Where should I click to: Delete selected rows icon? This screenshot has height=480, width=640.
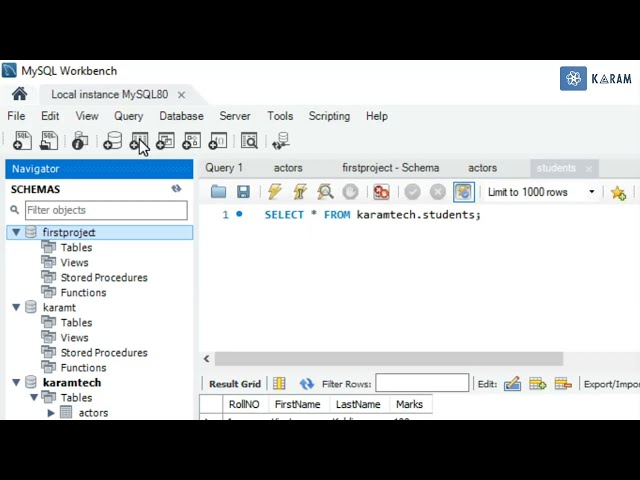[x=563, y=384]
